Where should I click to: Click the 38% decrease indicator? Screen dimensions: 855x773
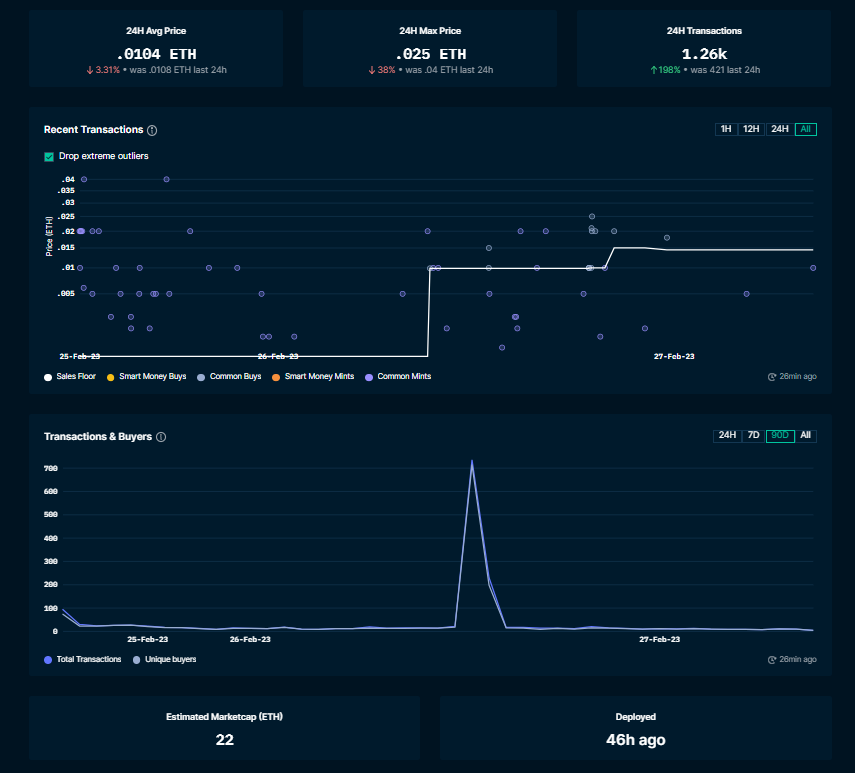coord(382,70)
